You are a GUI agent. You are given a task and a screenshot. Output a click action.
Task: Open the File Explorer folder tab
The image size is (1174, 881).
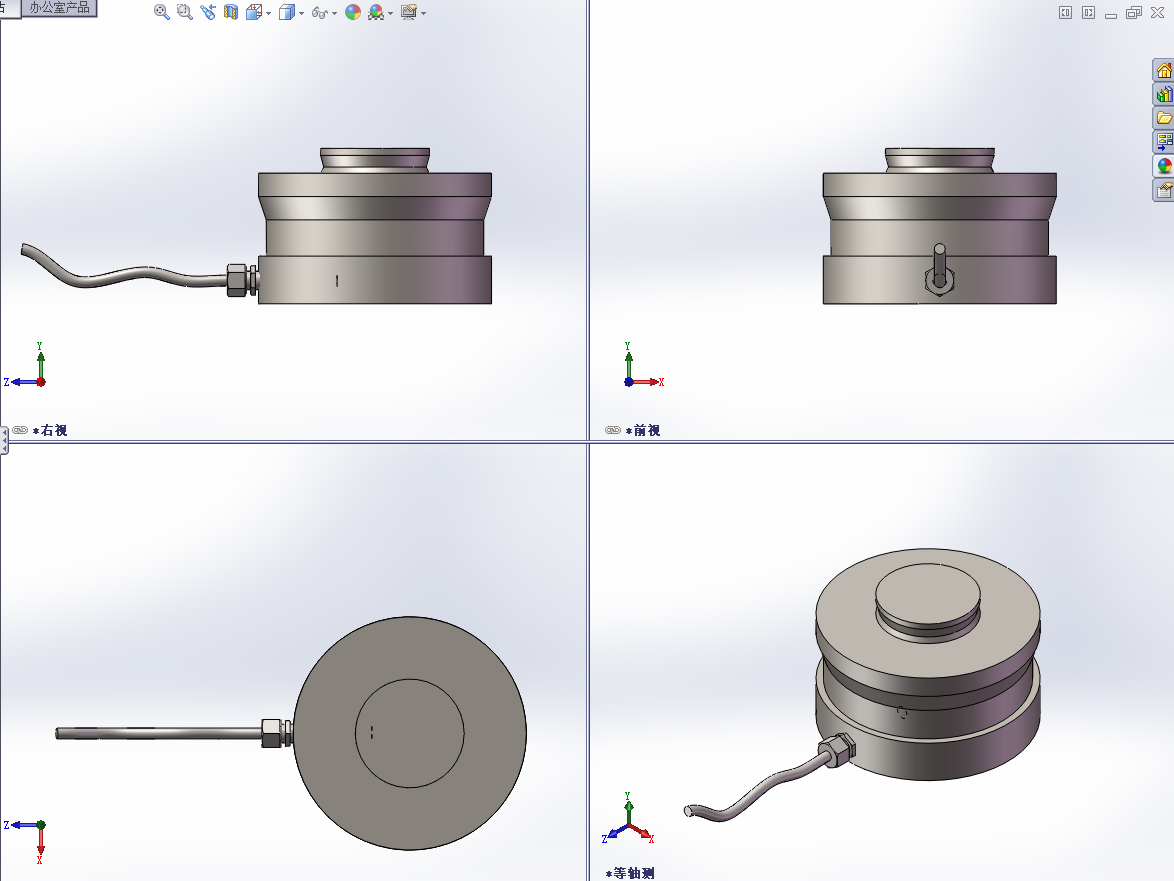pos(1164,118)
